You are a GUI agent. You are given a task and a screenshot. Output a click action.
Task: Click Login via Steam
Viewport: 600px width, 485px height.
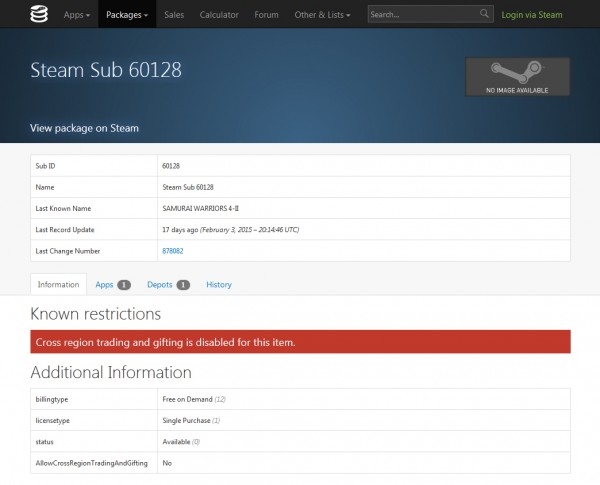531,15
